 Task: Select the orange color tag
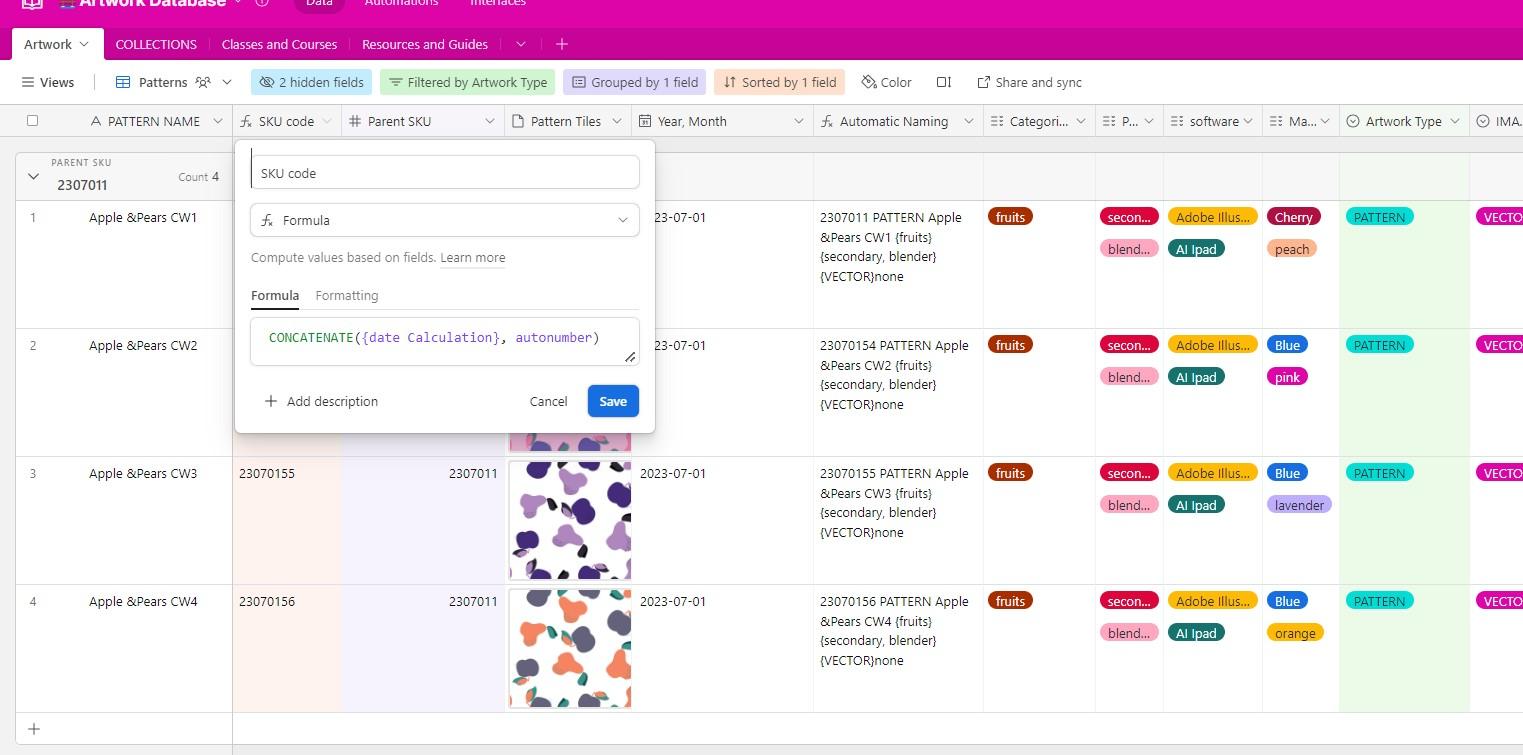pyautogui.click(x=1295, y=633)
